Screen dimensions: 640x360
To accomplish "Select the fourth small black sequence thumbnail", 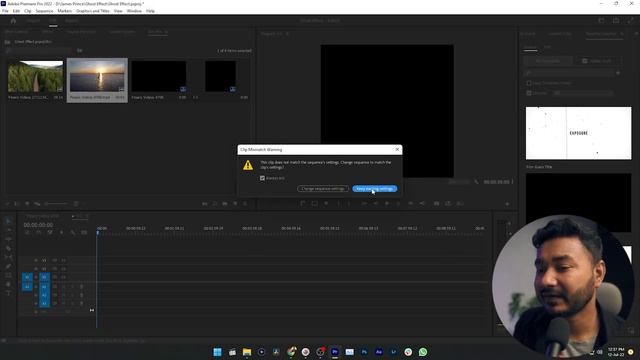I will tap(220, 76).
